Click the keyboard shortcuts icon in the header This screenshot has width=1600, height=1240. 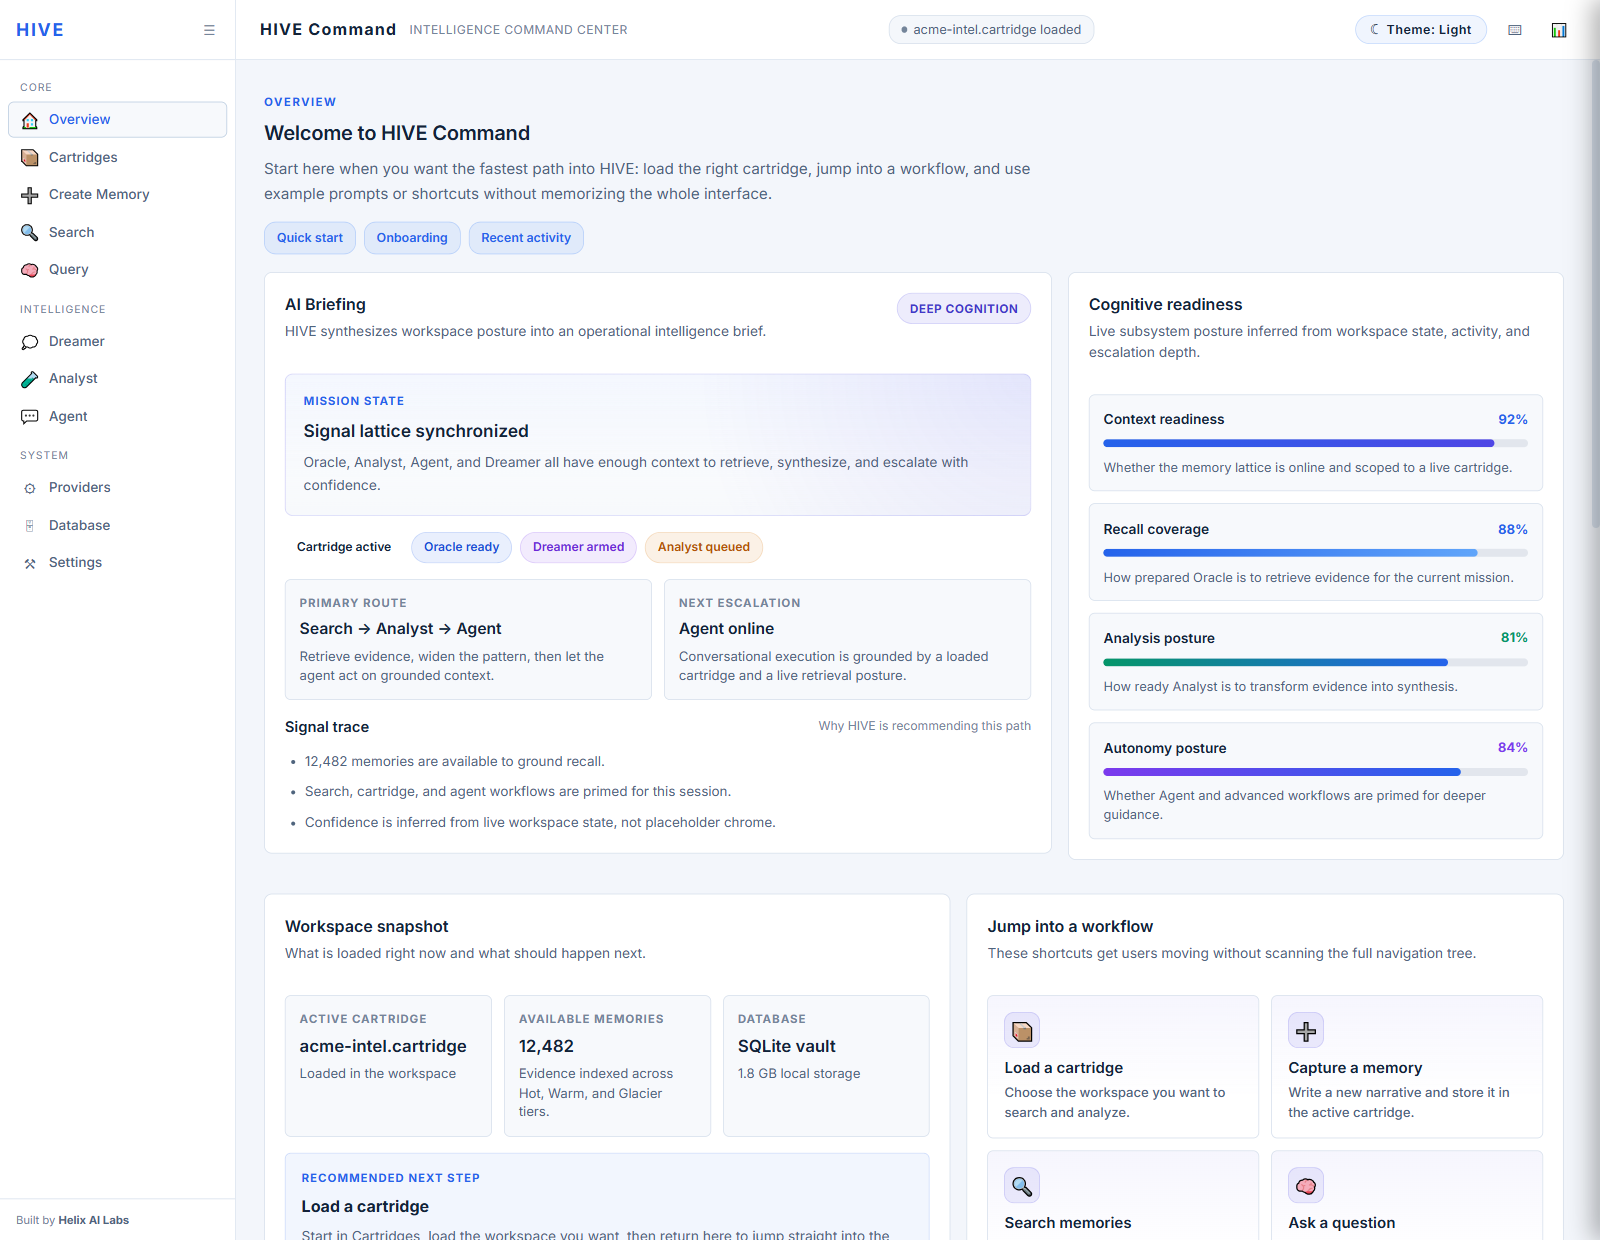coord(1514,30)
